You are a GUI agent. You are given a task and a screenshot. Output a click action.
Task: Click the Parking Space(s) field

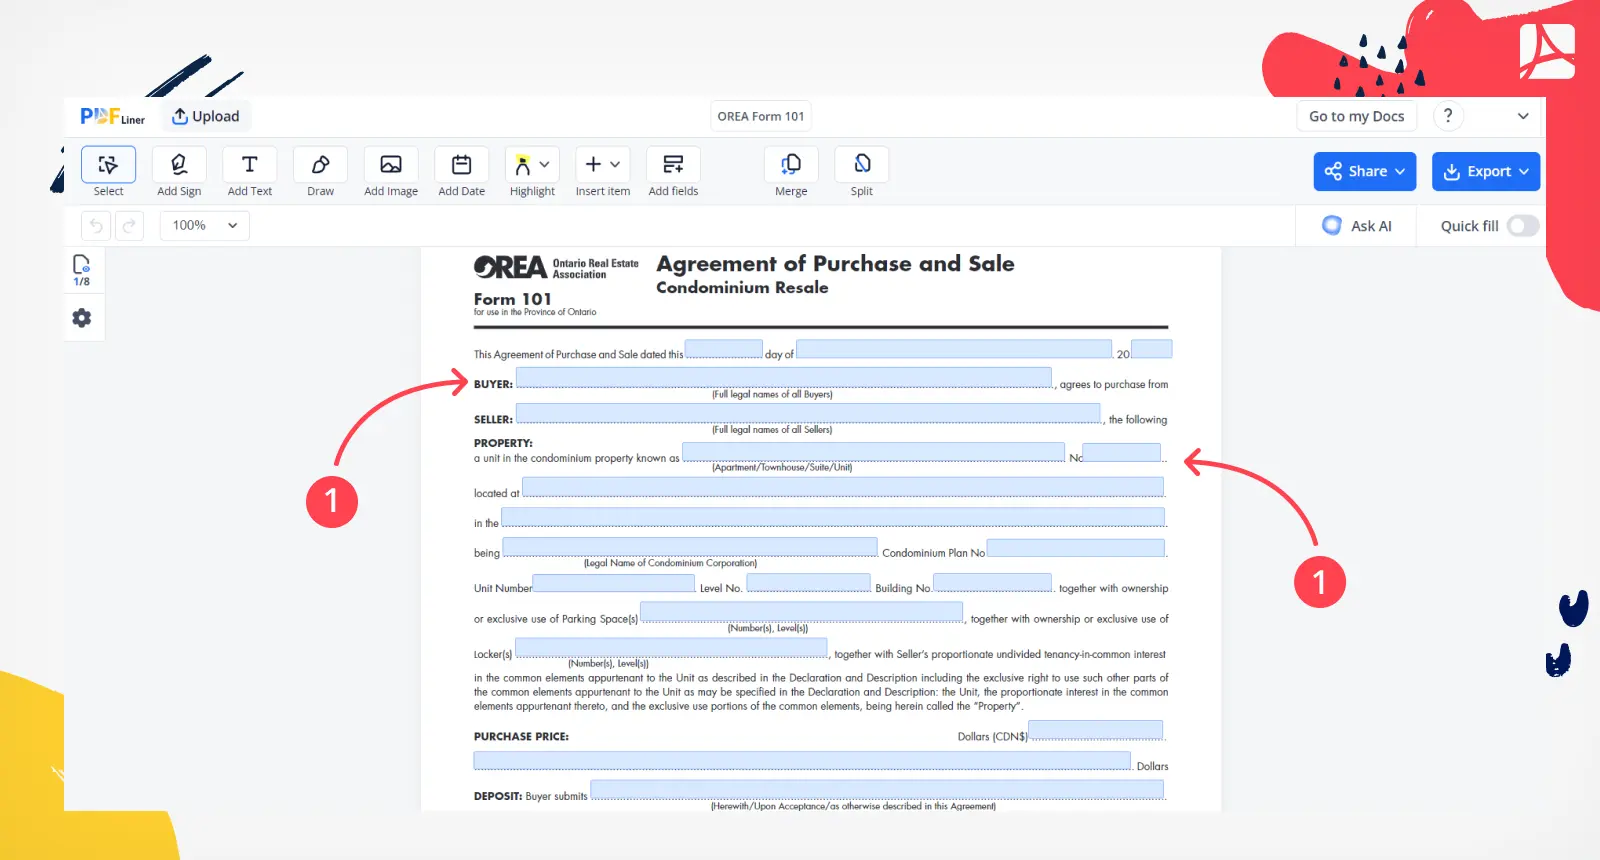click(x=801, y=612)
